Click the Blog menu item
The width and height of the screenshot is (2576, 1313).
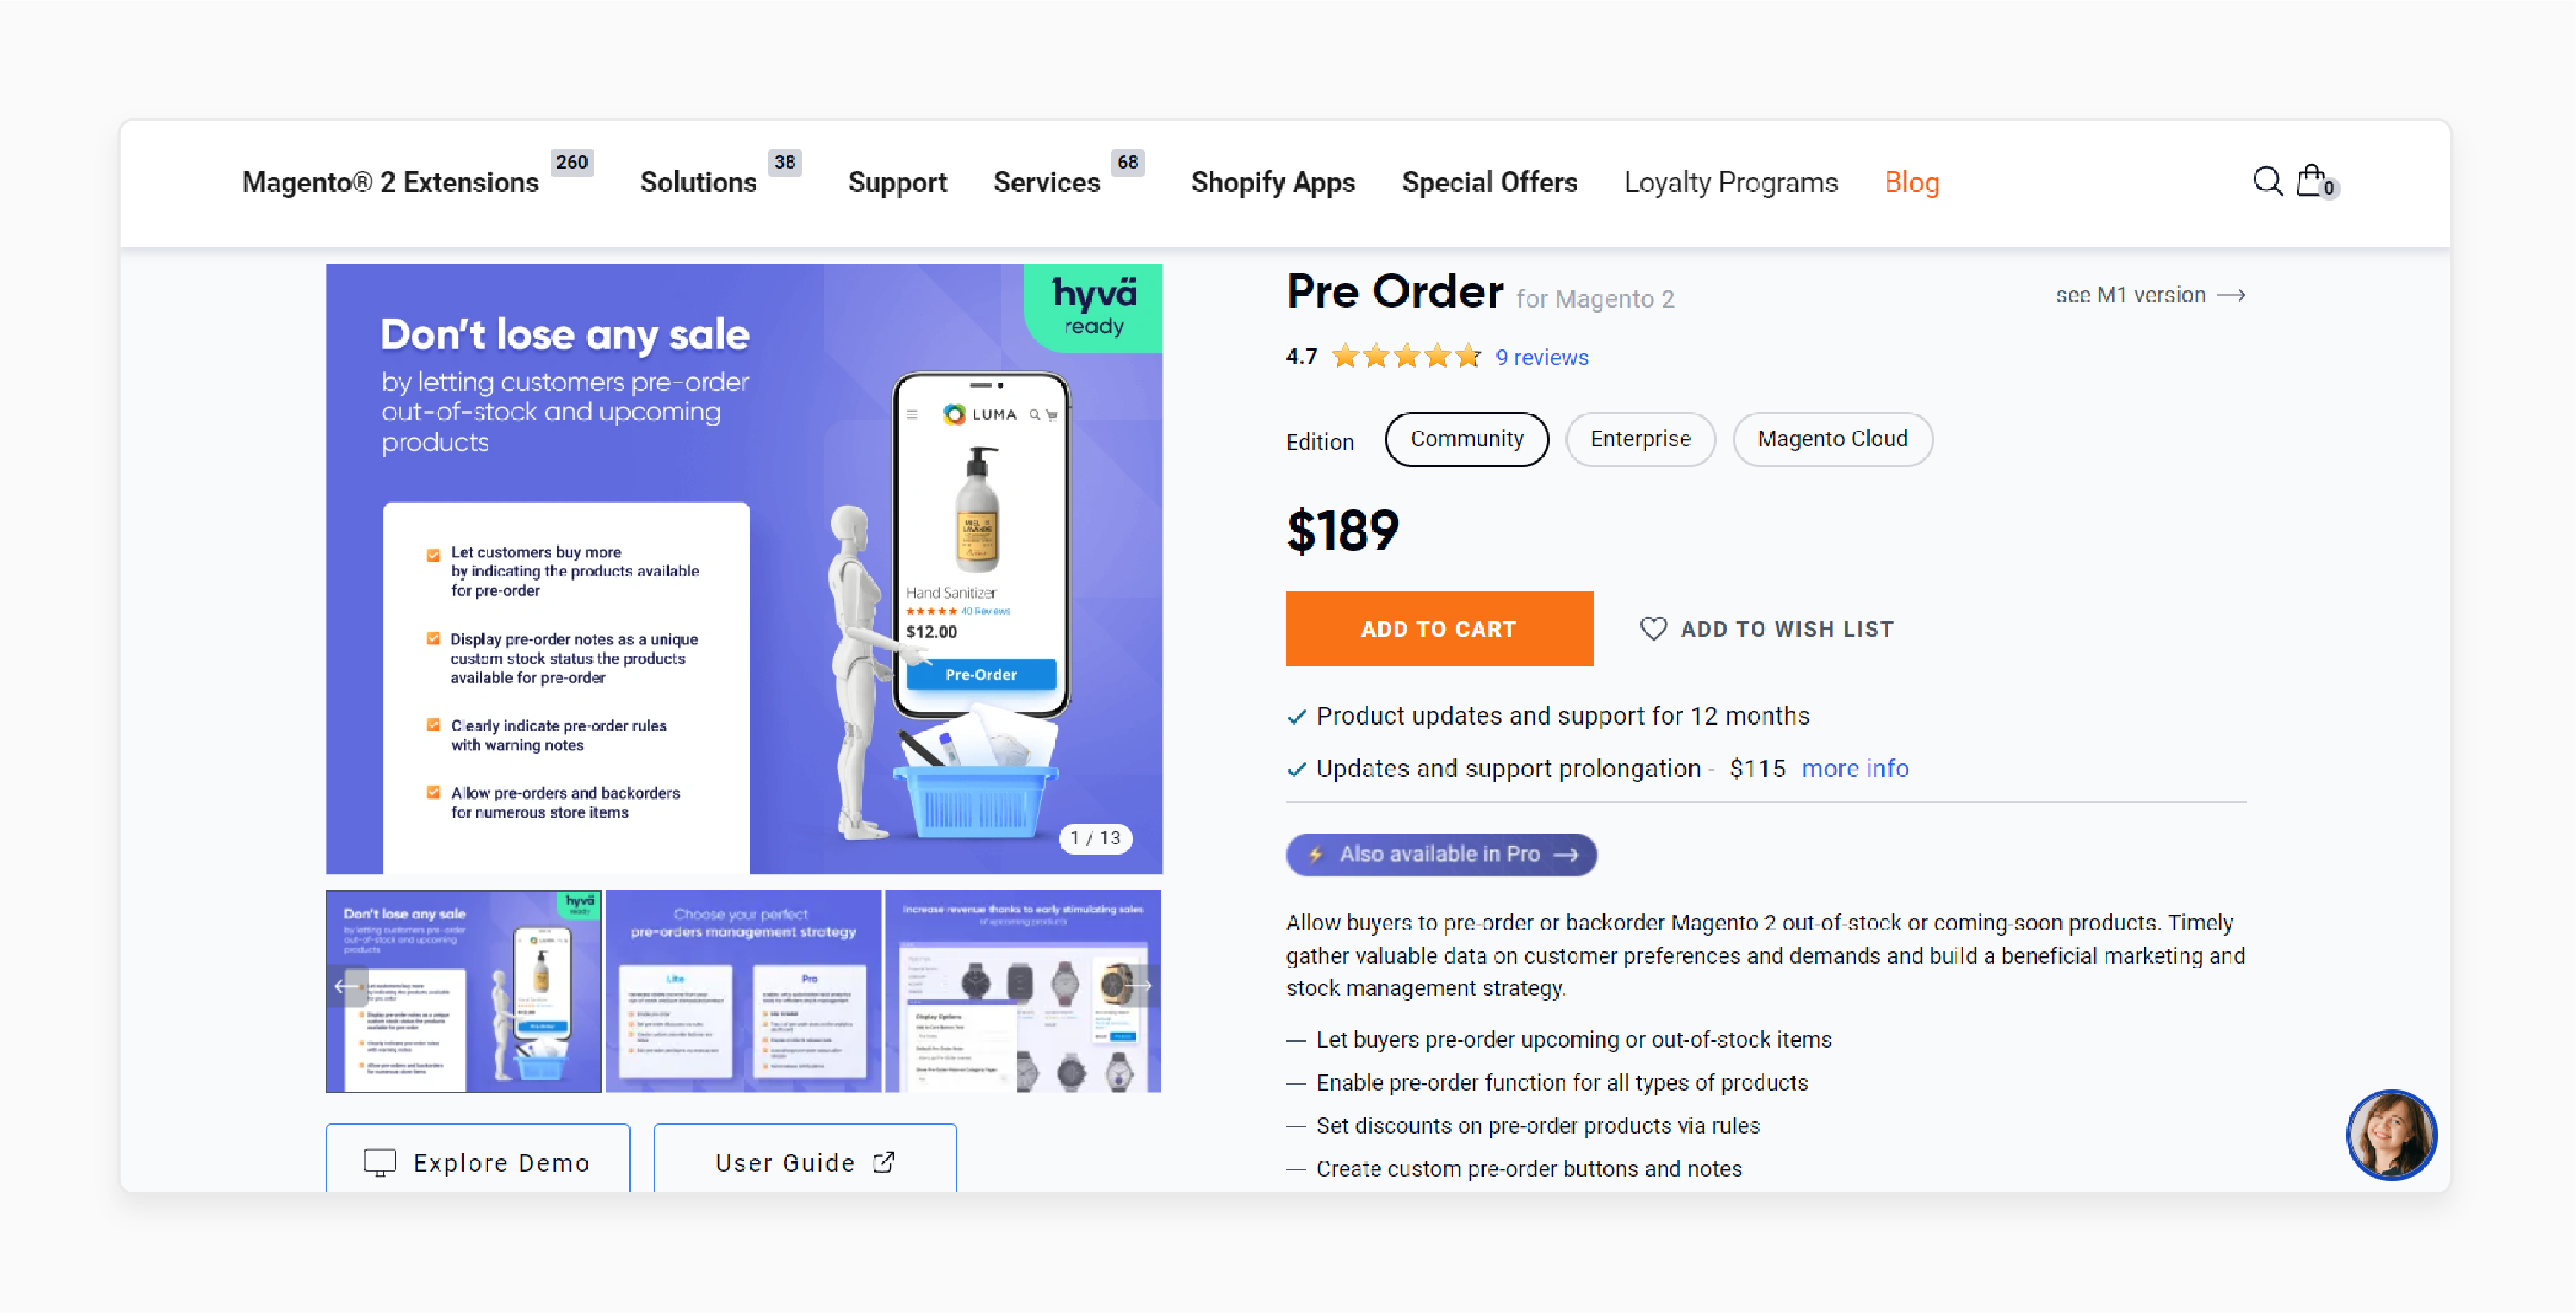(1912, 183)
